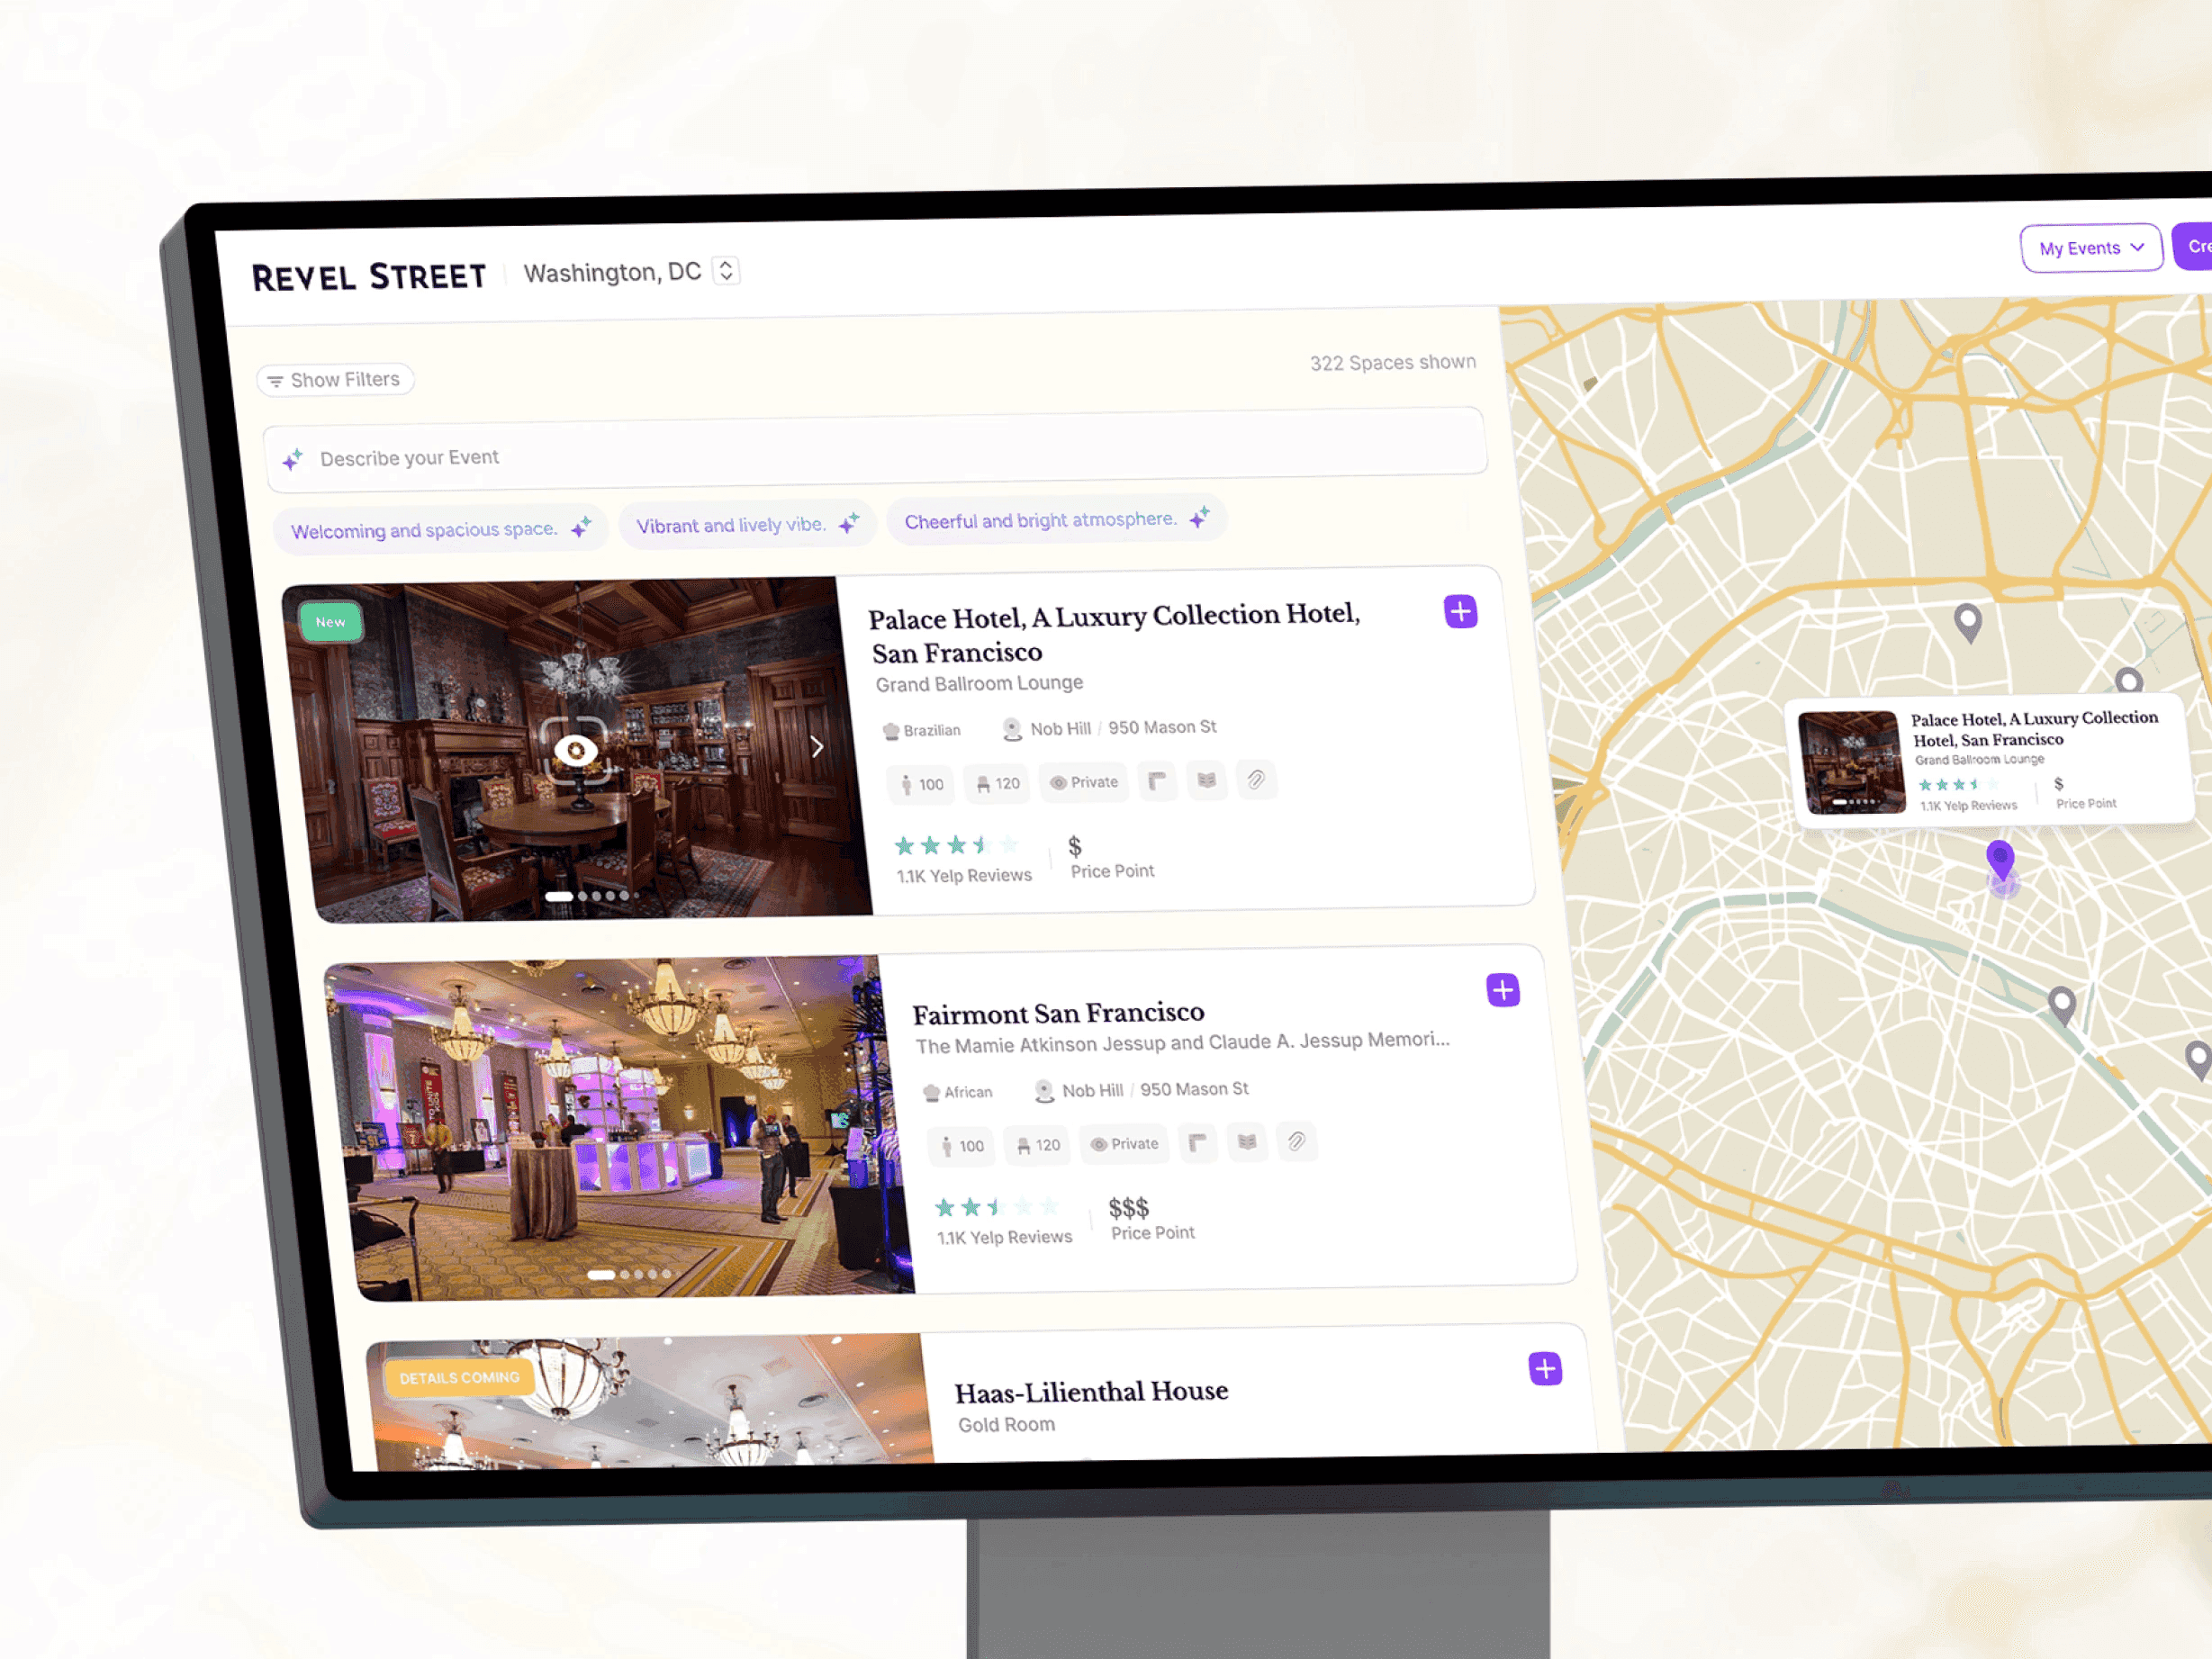This screenshot has height=1659, width=2212.
Task: Click the '$$$' price point on Fairmont
Action: (1129, 1208)
